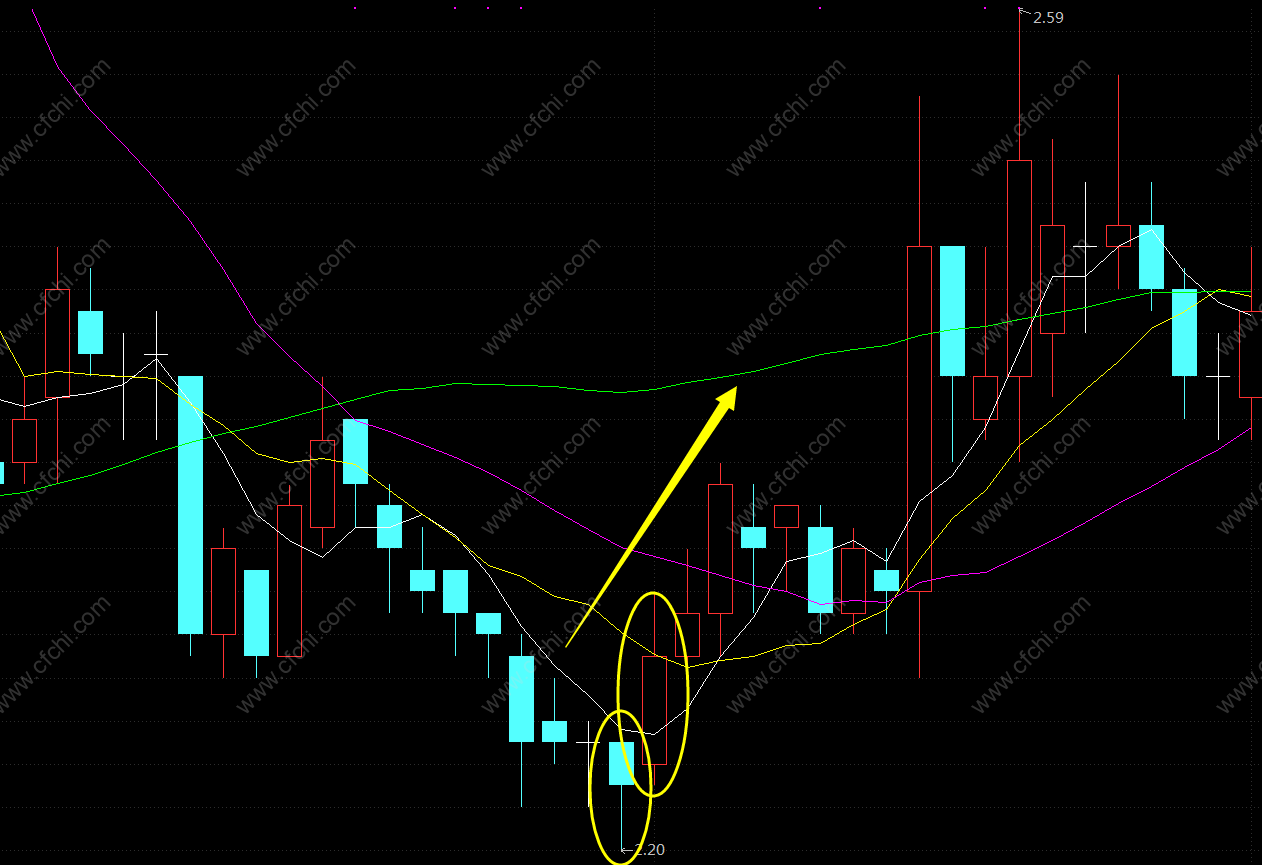Click the green moving average line

click(x=620, y=392)
